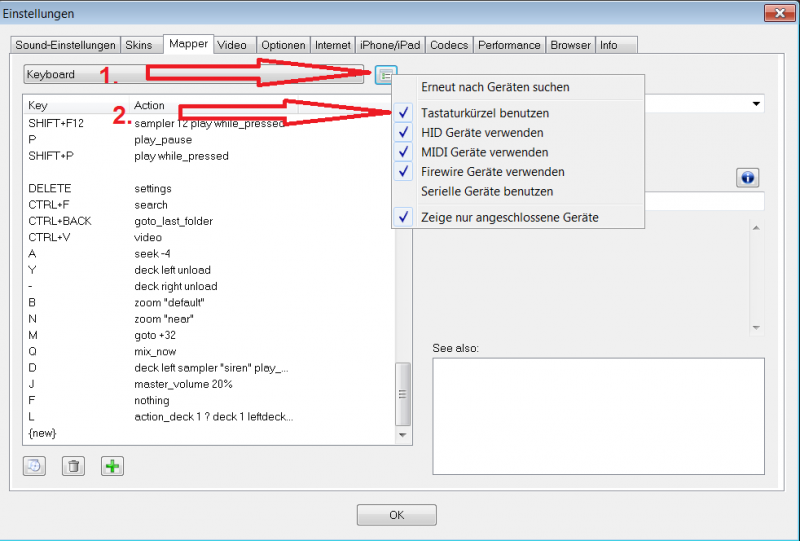The height and width of the screenshot is (541, 800).
Task: Open the dropdown arrow right of menu
Action: pos(756,104)
